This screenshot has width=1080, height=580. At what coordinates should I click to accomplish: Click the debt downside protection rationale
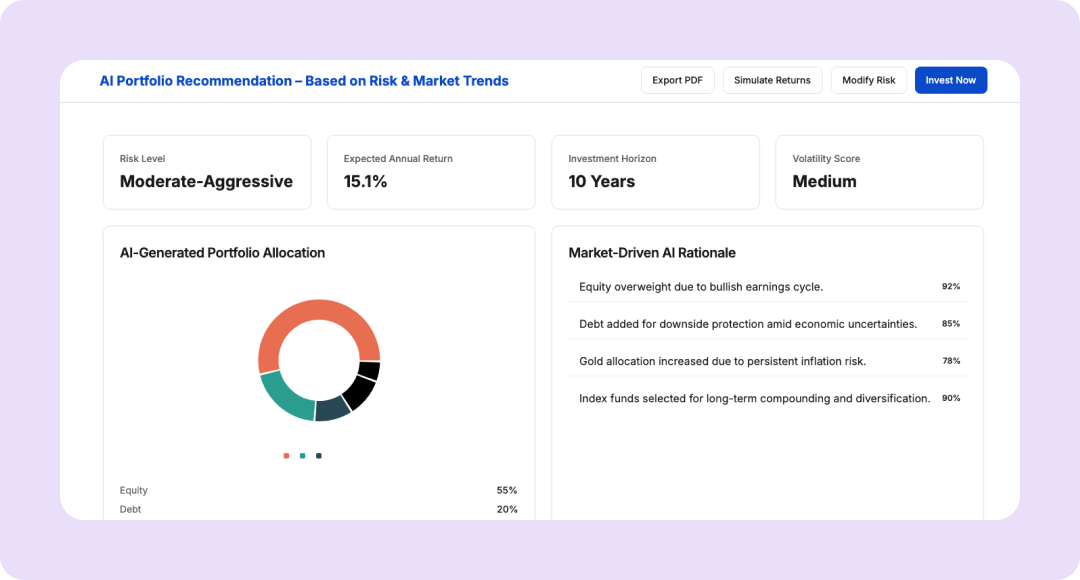[x=768, y=324]
